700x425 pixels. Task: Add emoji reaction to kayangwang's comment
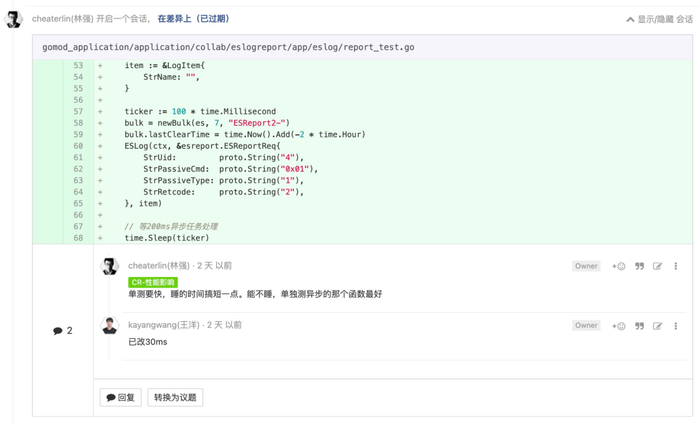[x=619, y=326]
